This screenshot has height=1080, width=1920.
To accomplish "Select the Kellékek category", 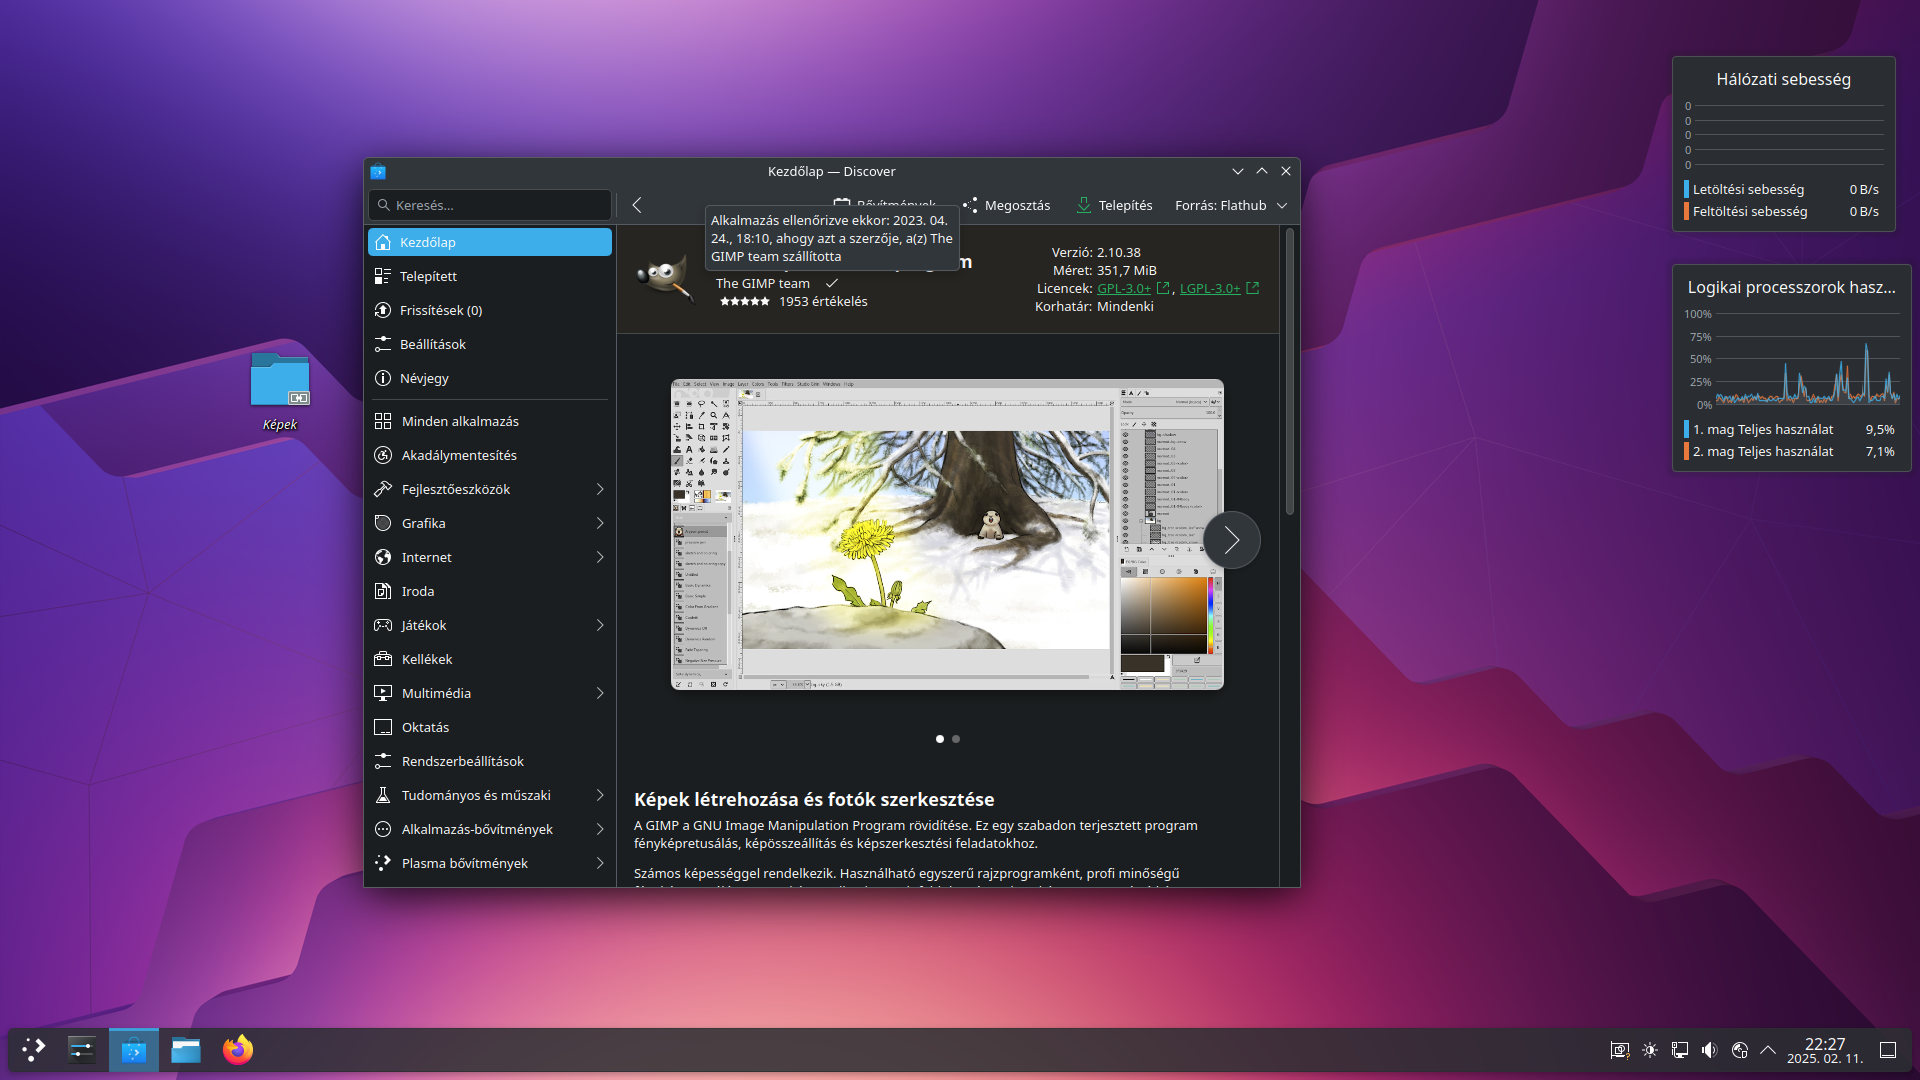I will coord(489,659).
